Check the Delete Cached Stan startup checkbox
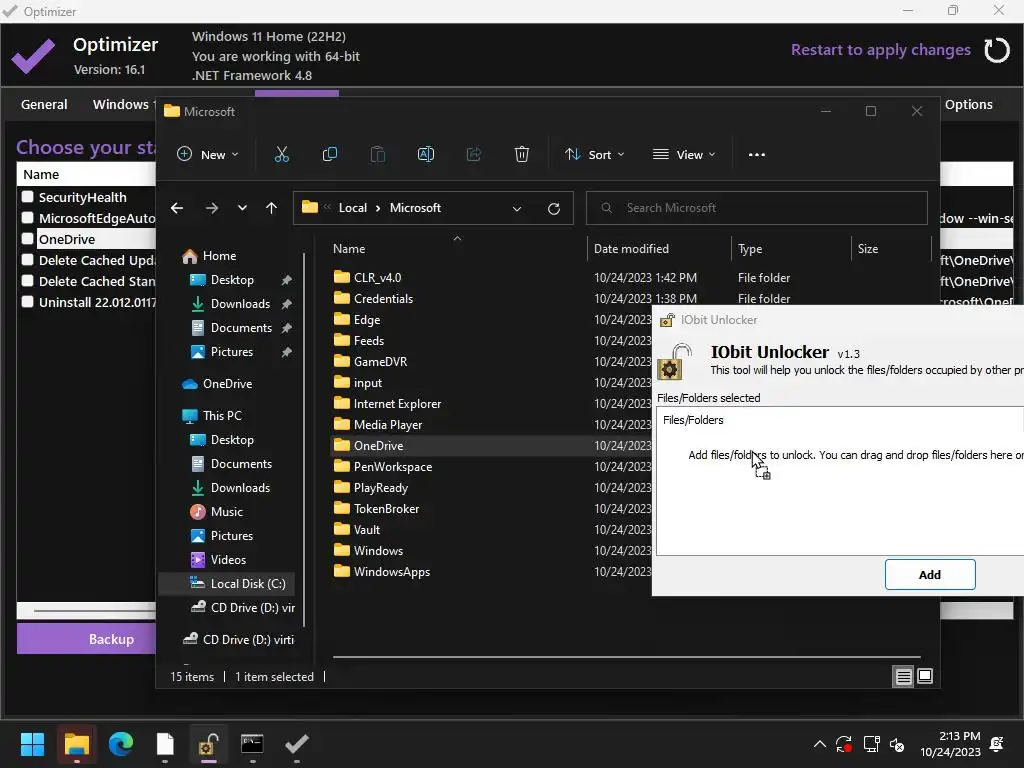1024x768 pixels. (x=27, y=280)
